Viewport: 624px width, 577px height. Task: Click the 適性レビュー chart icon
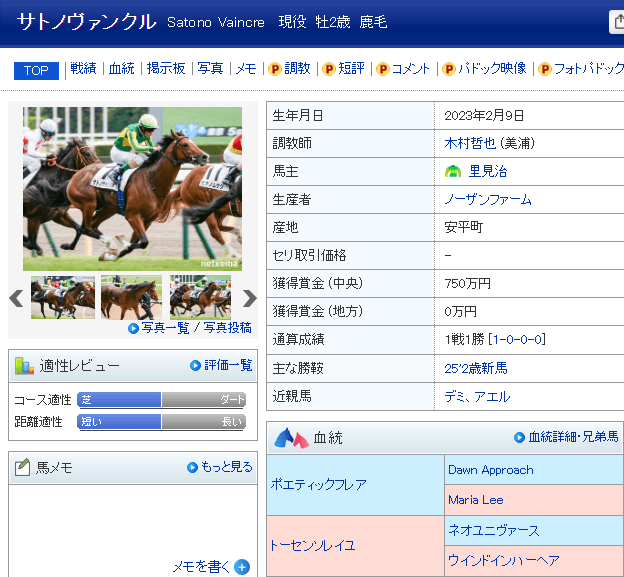(x=24, y=366)
